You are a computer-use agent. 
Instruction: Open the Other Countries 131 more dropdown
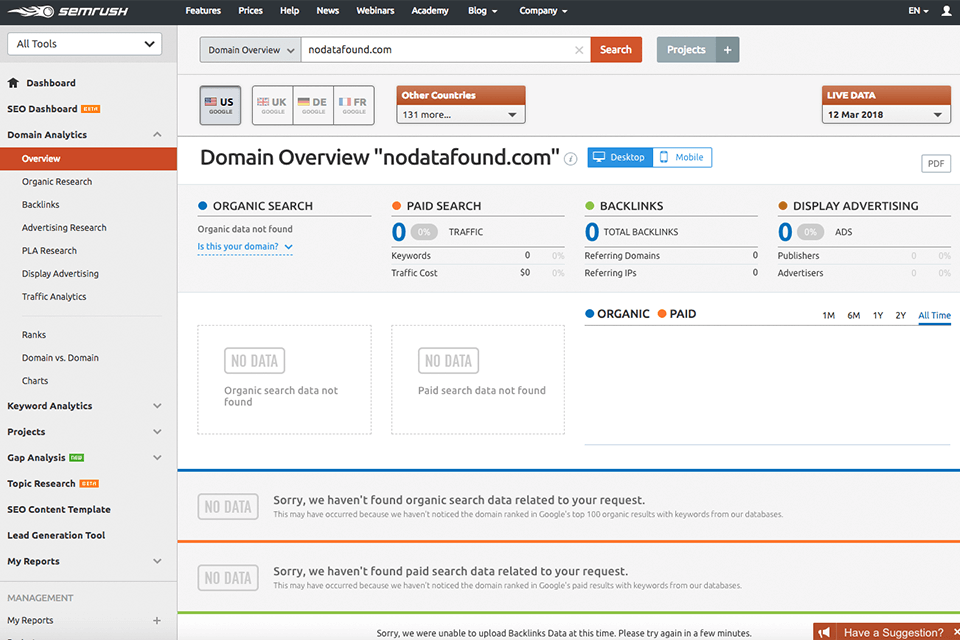pos(460,115)
